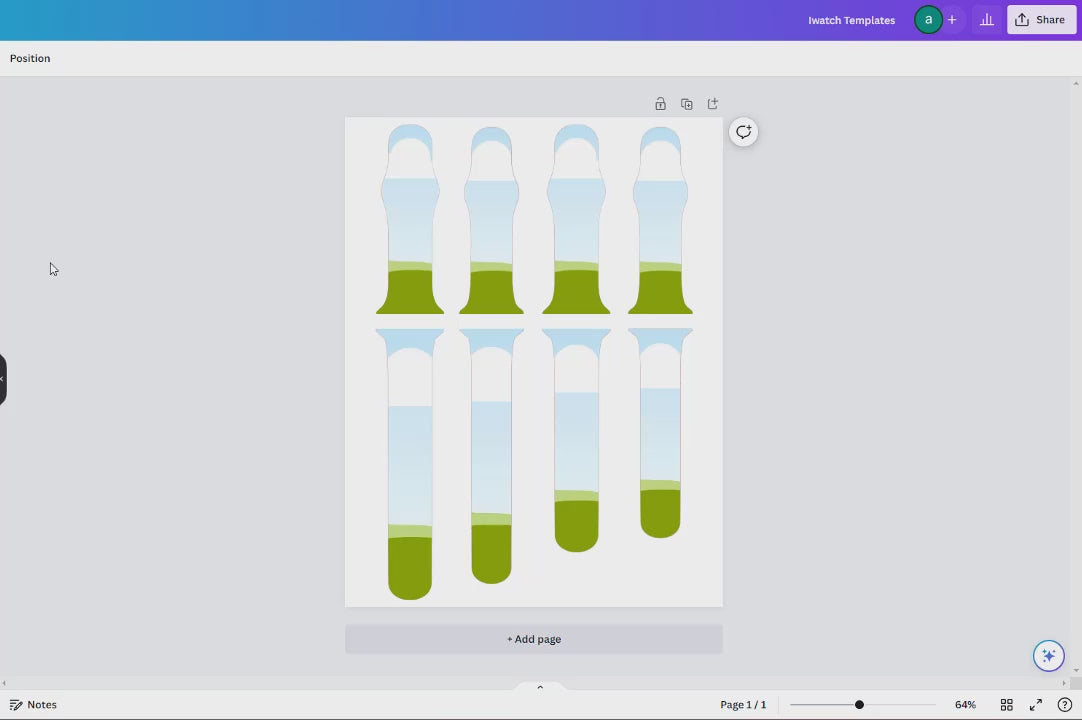Click the green 'a' account avatar
Image resolution: width=1082 pixels, height=720 pixels.
click(x=928, y=20)
